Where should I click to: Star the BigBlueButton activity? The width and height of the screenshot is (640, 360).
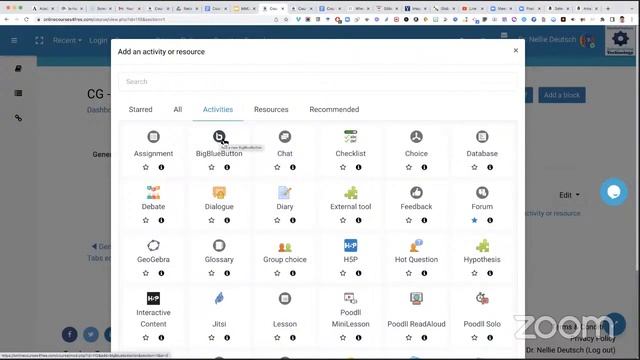[211, 167]
